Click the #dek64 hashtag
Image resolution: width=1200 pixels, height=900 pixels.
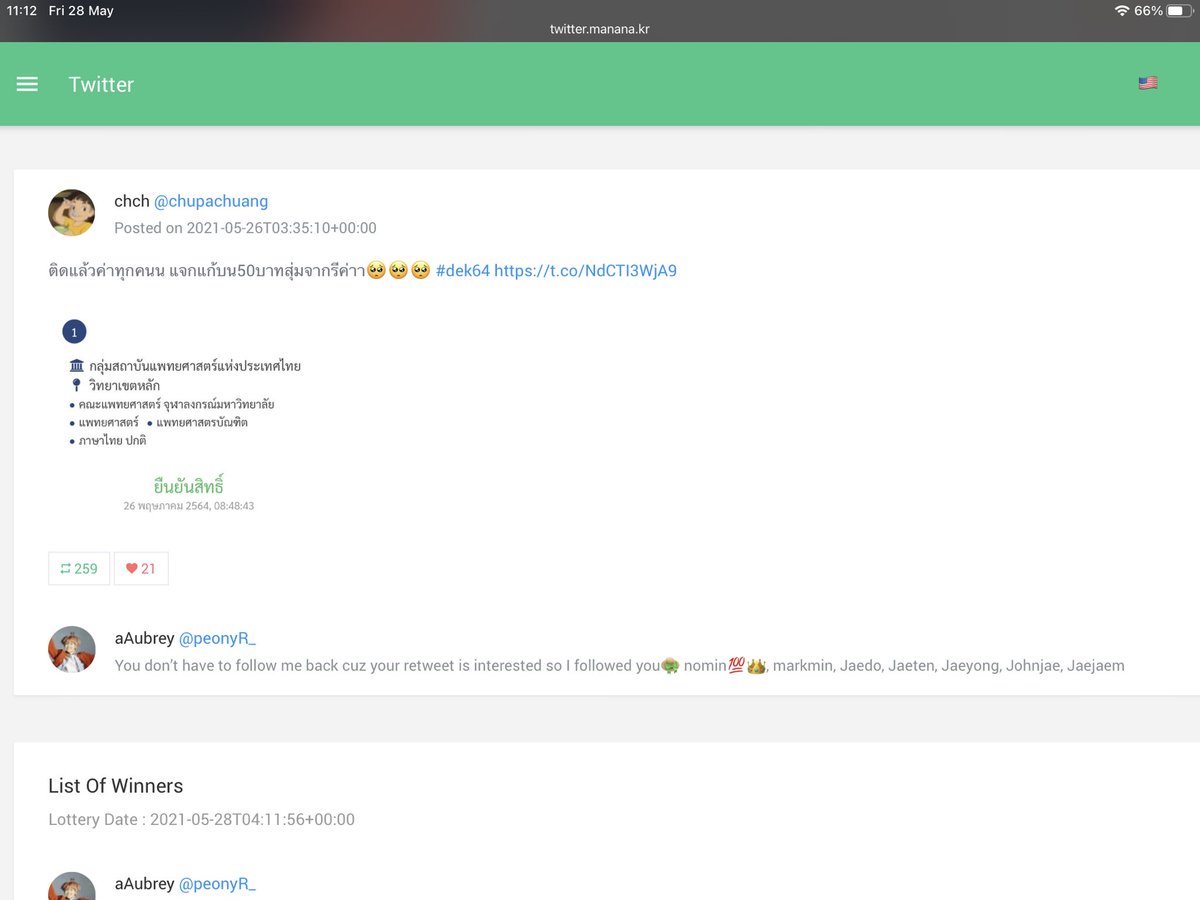[x=463, y=271]
